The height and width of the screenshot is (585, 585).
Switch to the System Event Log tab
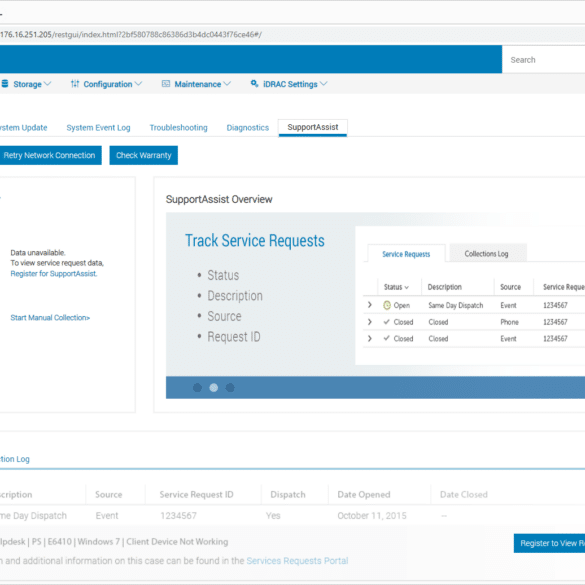98,128
